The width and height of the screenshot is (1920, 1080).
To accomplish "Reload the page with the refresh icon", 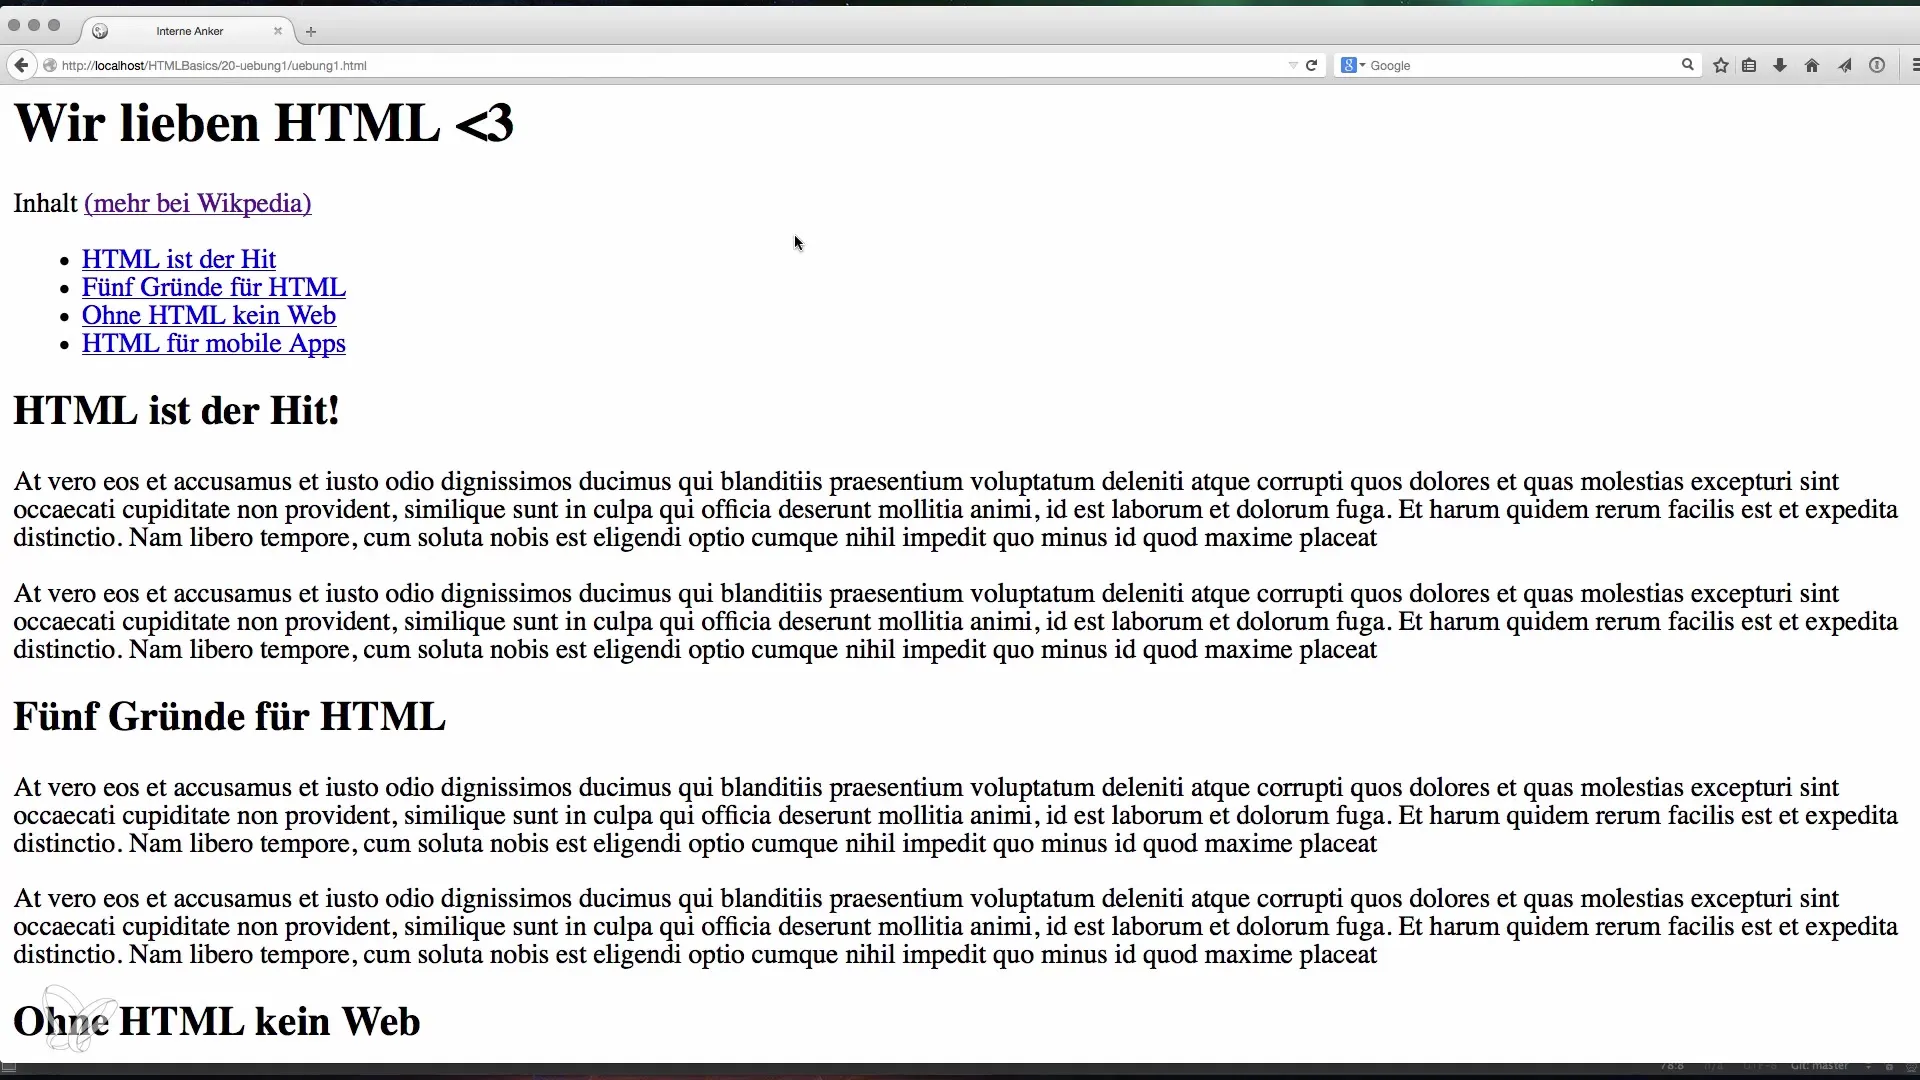I will [x=1311, y=65].
